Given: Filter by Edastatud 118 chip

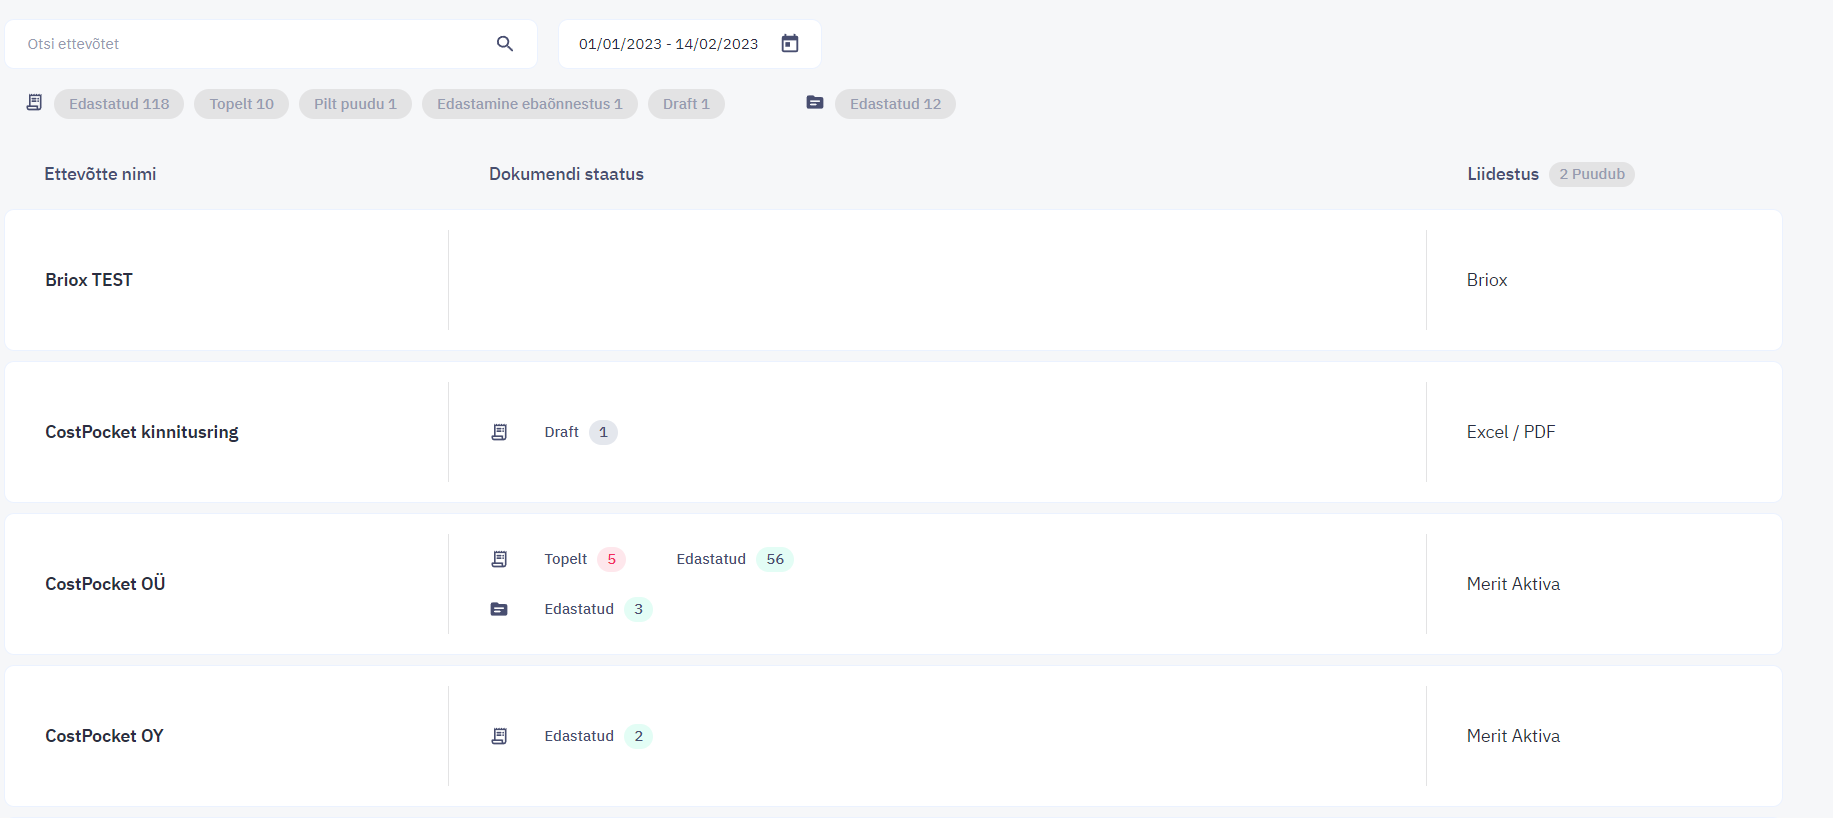Looking at the screenshot, I should (x=119, y=104).
